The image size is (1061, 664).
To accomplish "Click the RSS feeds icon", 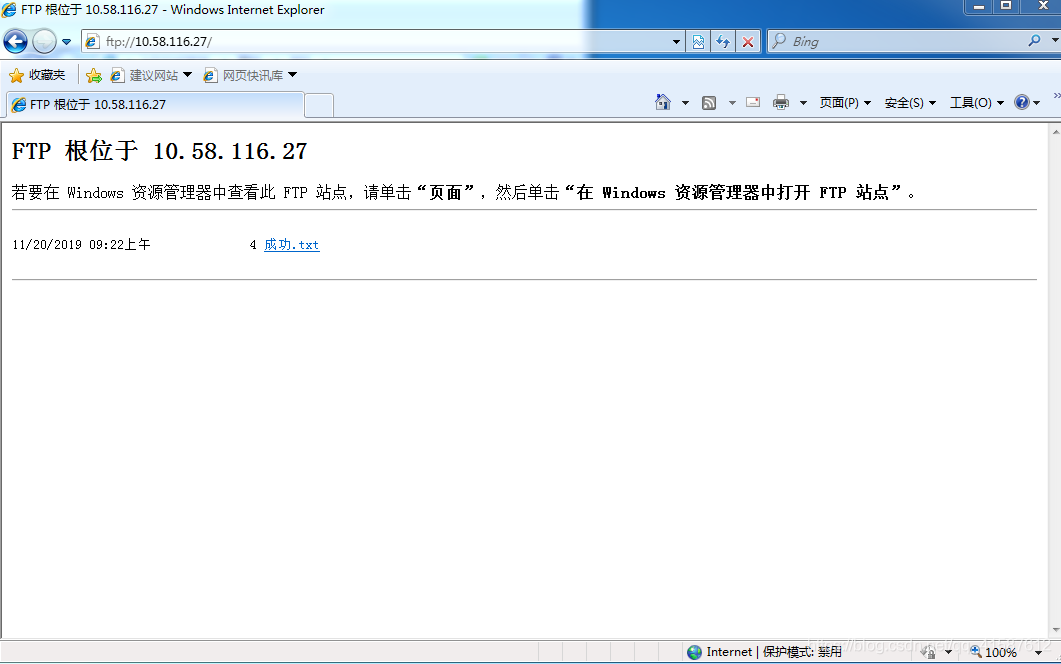I will tap(708, 103).
